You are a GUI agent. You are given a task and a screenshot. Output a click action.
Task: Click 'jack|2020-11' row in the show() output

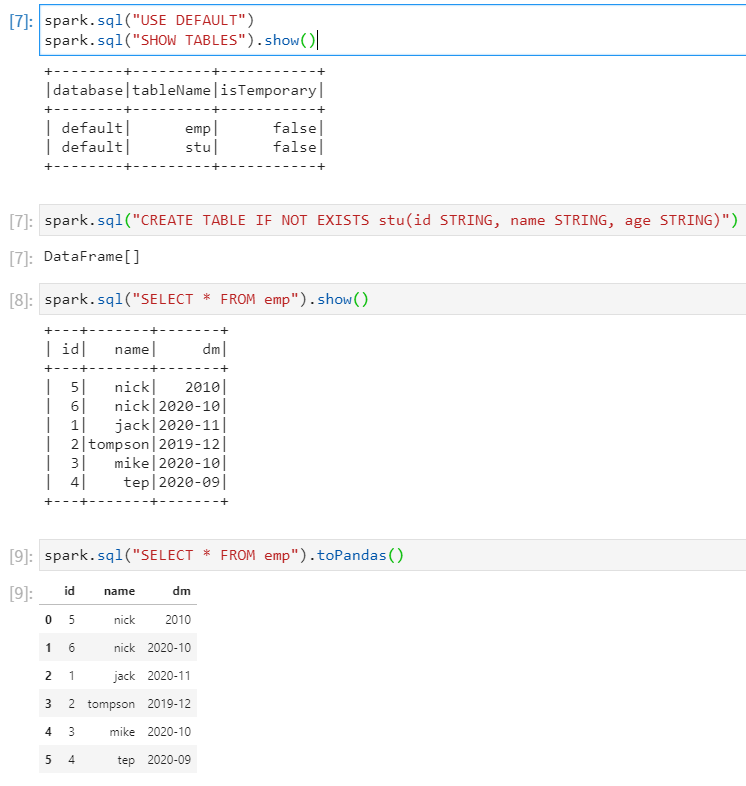coord(136,425)
